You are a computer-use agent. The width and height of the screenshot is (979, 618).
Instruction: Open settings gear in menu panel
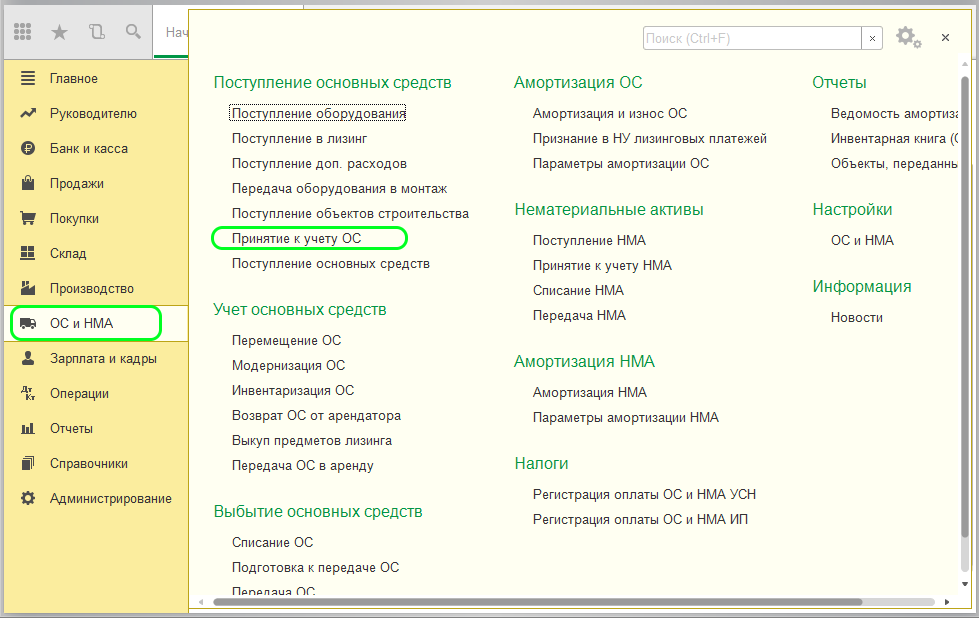(906, 37)
